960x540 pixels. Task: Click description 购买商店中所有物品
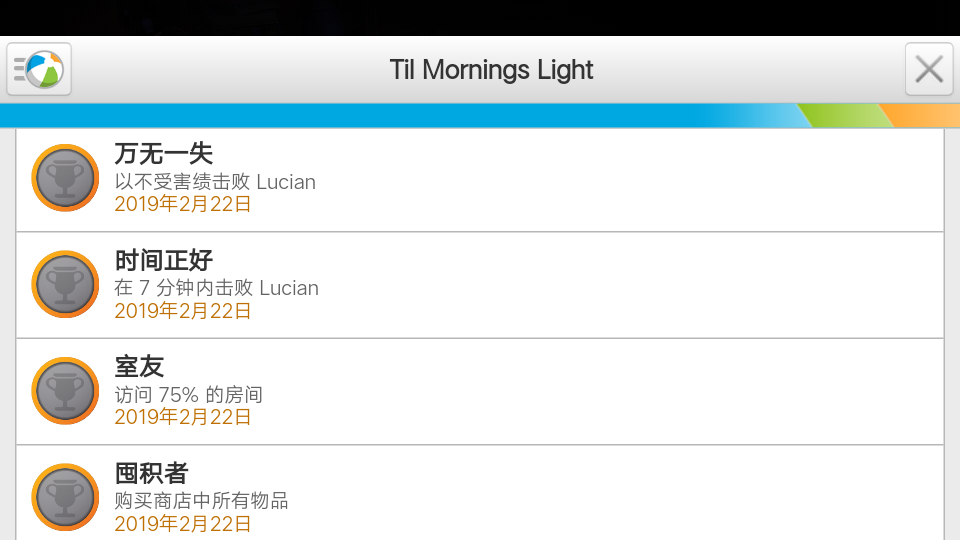[x=201, y=501]
